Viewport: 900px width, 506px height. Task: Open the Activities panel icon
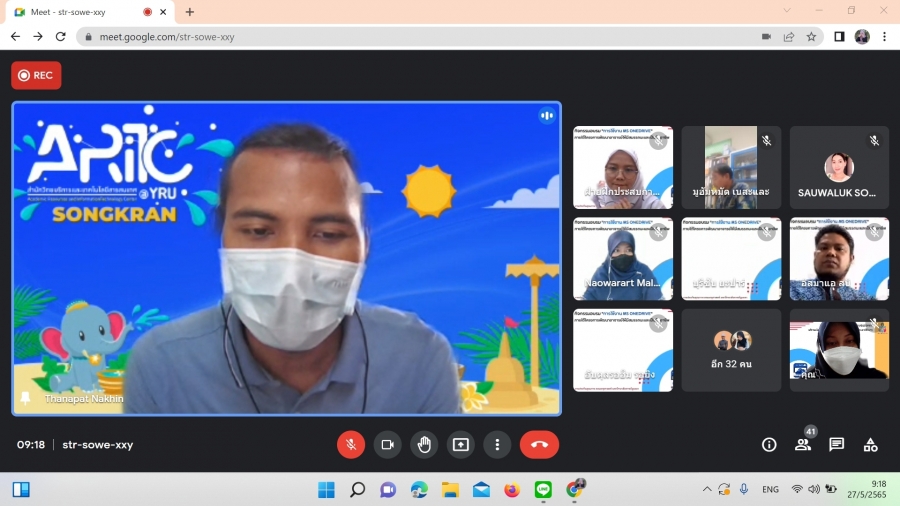pos(870,445)
